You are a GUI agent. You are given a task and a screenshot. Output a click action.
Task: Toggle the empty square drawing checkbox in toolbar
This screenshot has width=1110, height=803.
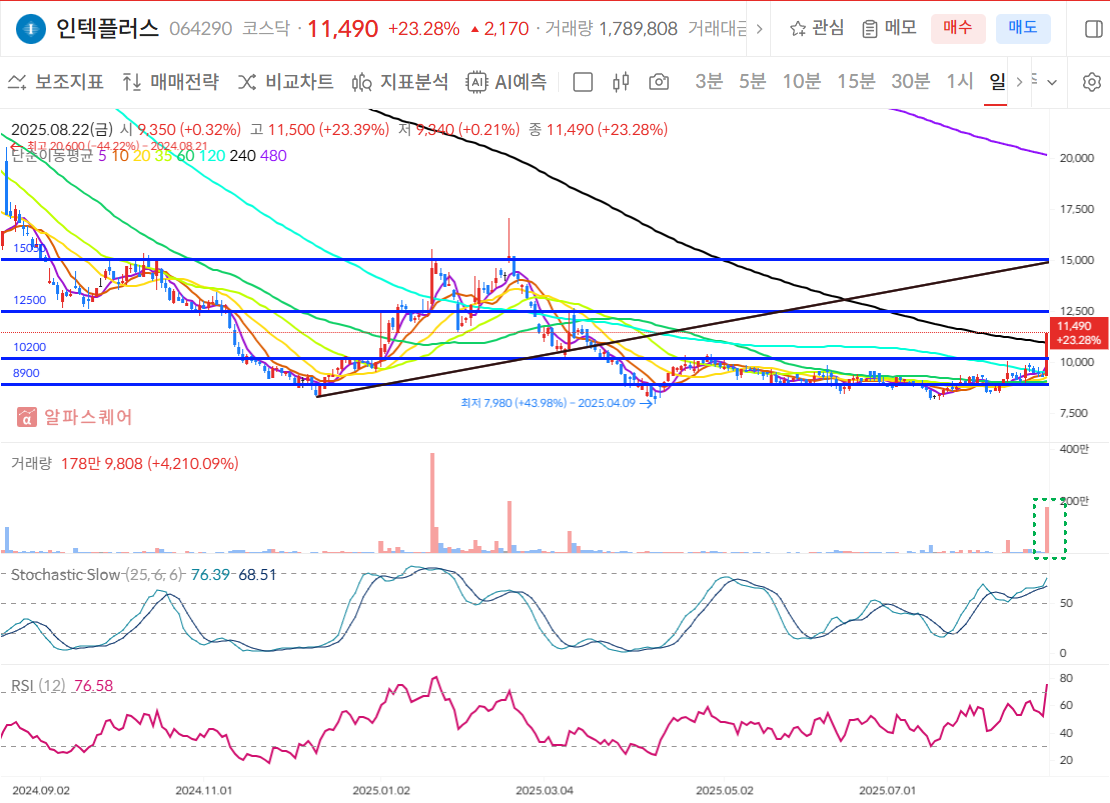(x=583, y=84)
